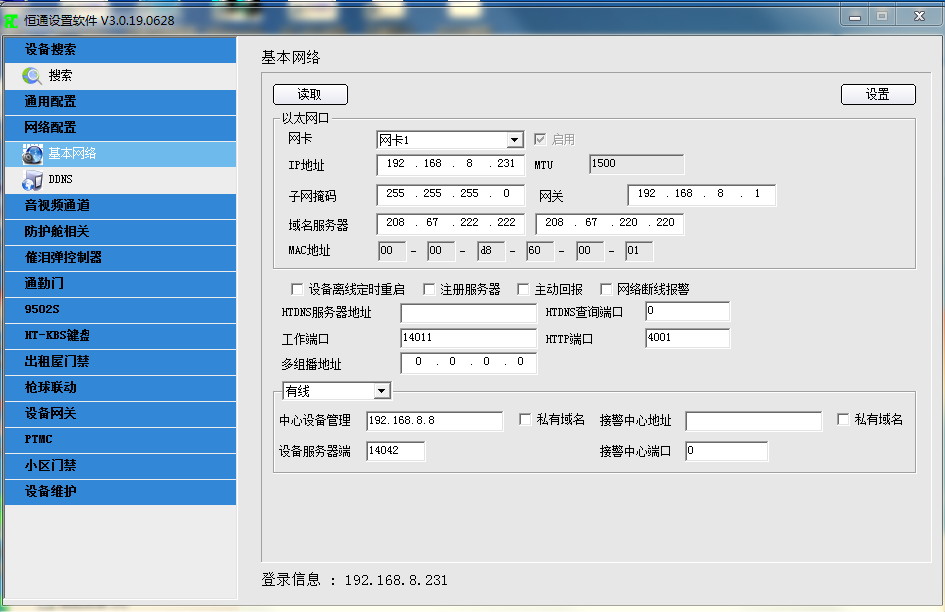Open the 枪球联动 menu section

(x=120, y=388)
